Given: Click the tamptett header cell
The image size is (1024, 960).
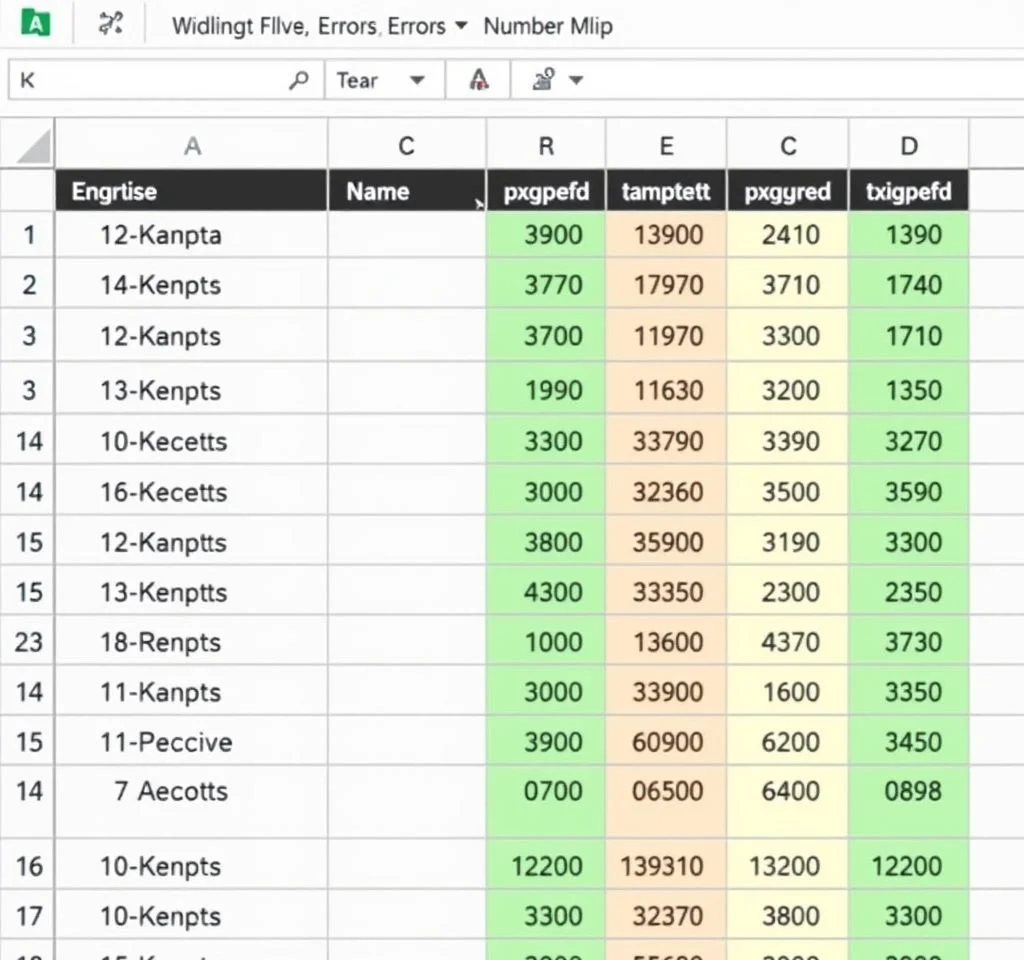Looking at the screenshot, I should tap(666, 191).
